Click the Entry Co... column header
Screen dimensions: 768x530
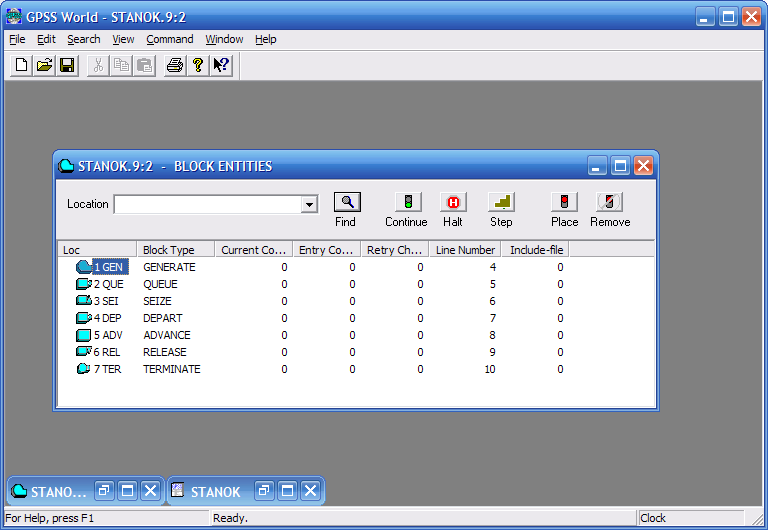coord(327,250)
